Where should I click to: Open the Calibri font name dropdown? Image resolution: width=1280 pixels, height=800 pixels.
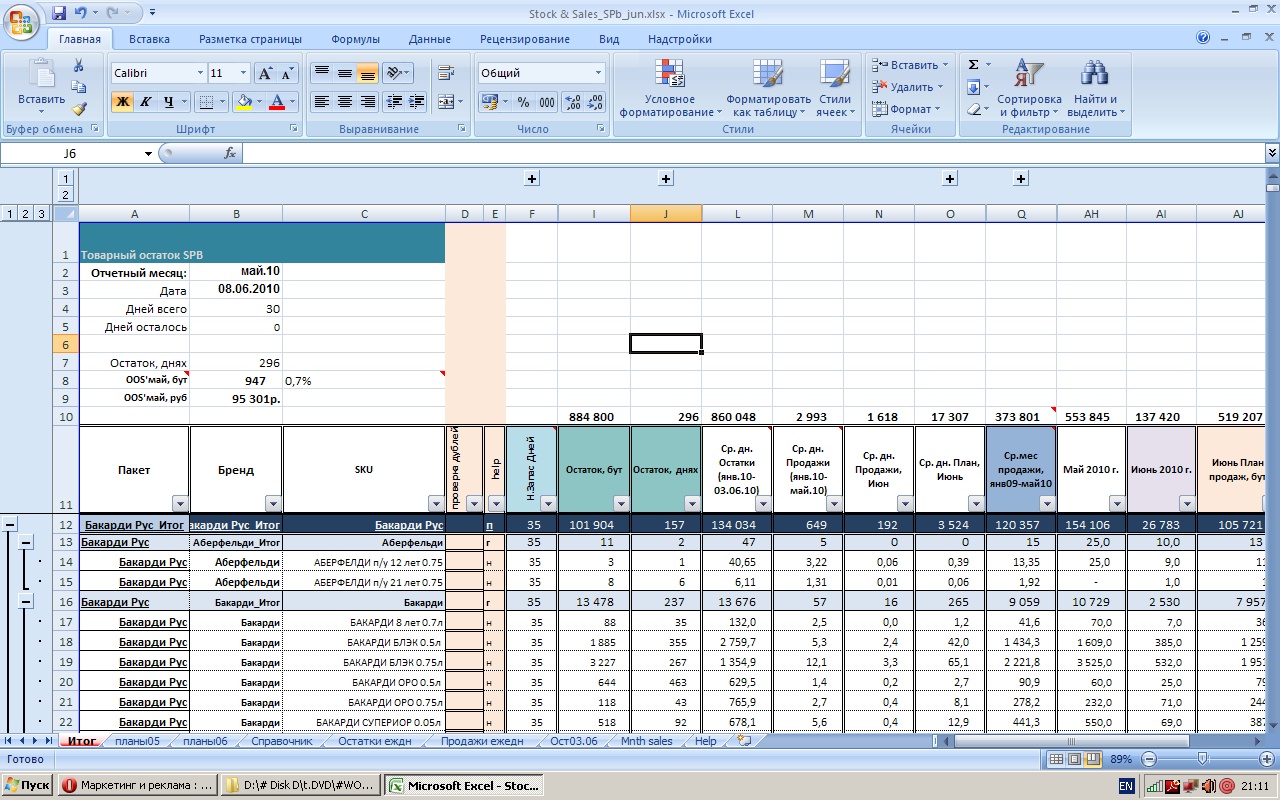(199, 73)
